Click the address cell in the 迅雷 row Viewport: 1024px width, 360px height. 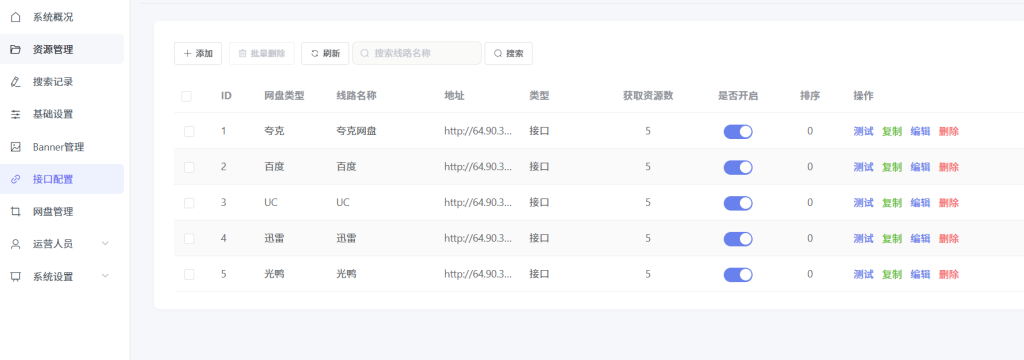tap(478, 239)
